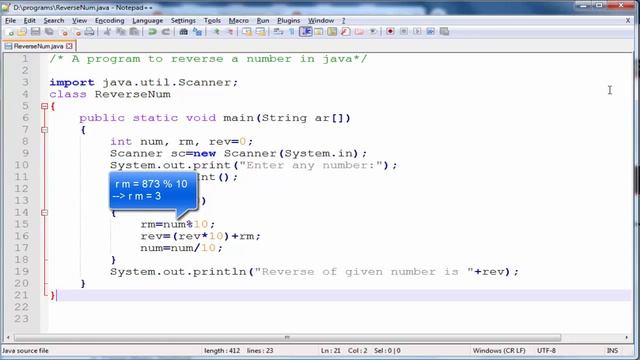Image resolution: width=640 pixels, height=360 pixels.
Task: Open the Function List toolbar icon
Action: pyautogui.click(x=346, y=32)
